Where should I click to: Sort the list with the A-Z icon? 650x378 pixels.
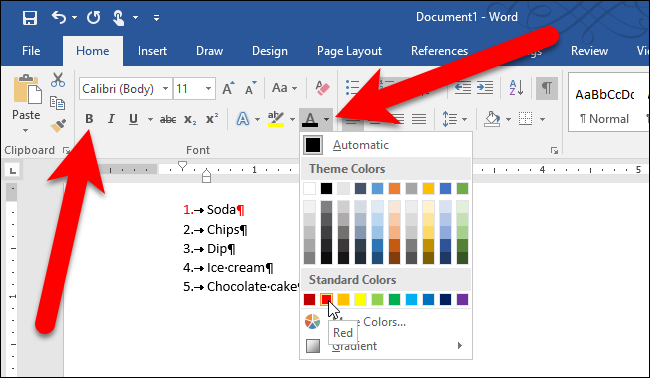click(516, 87)
